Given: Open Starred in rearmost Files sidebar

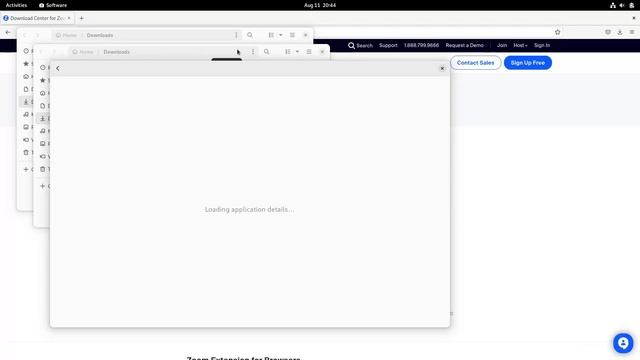Looking at the screenshot, I should tap(27, 64).
